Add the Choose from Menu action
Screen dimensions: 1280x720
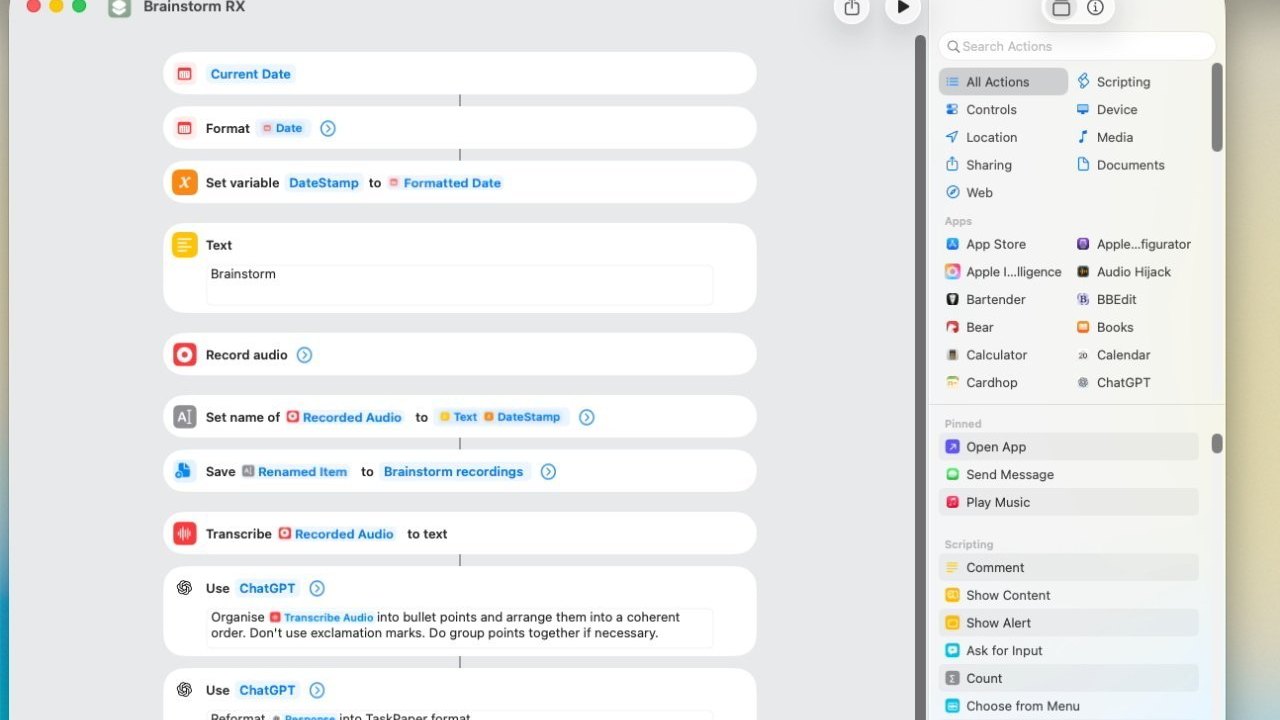(1068, 706)
